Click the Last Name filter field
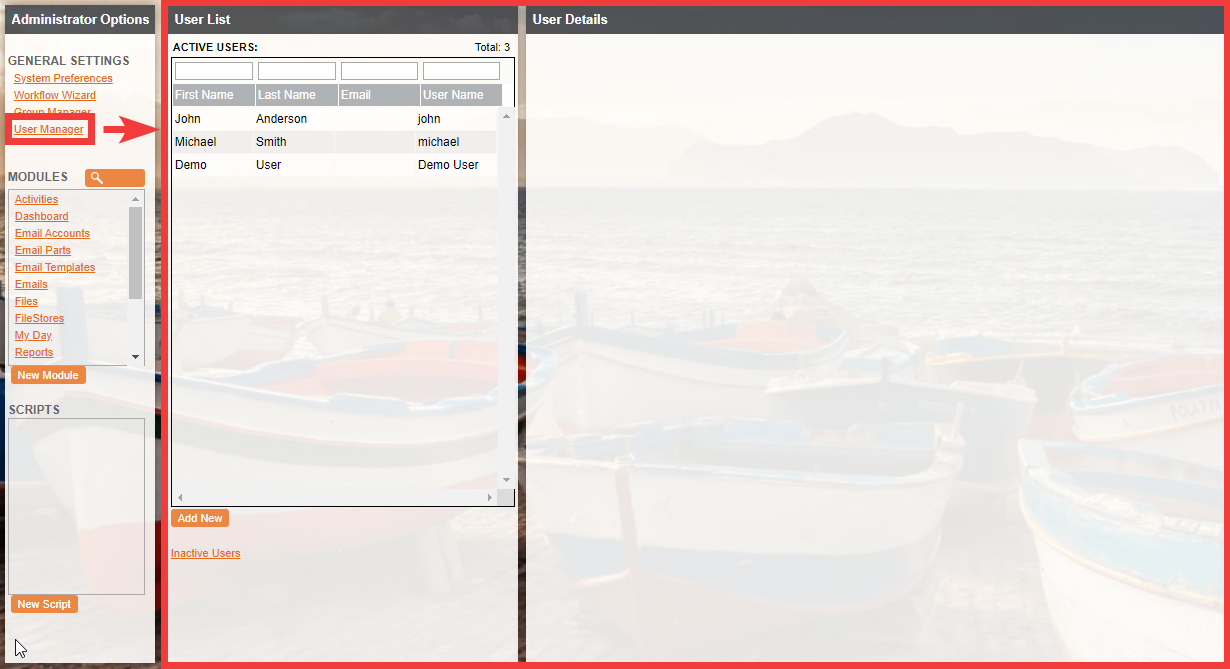 [x=297, y=71]
